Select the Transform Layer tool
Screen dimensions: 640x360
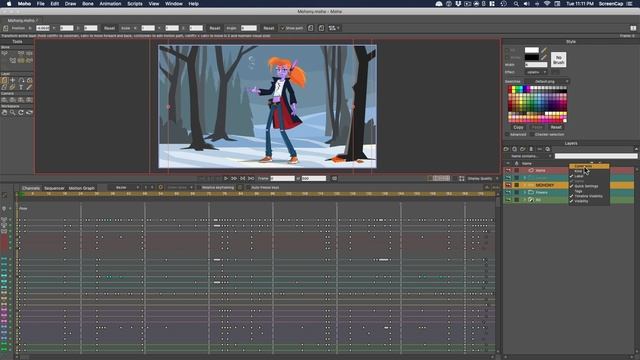point(4,80)
